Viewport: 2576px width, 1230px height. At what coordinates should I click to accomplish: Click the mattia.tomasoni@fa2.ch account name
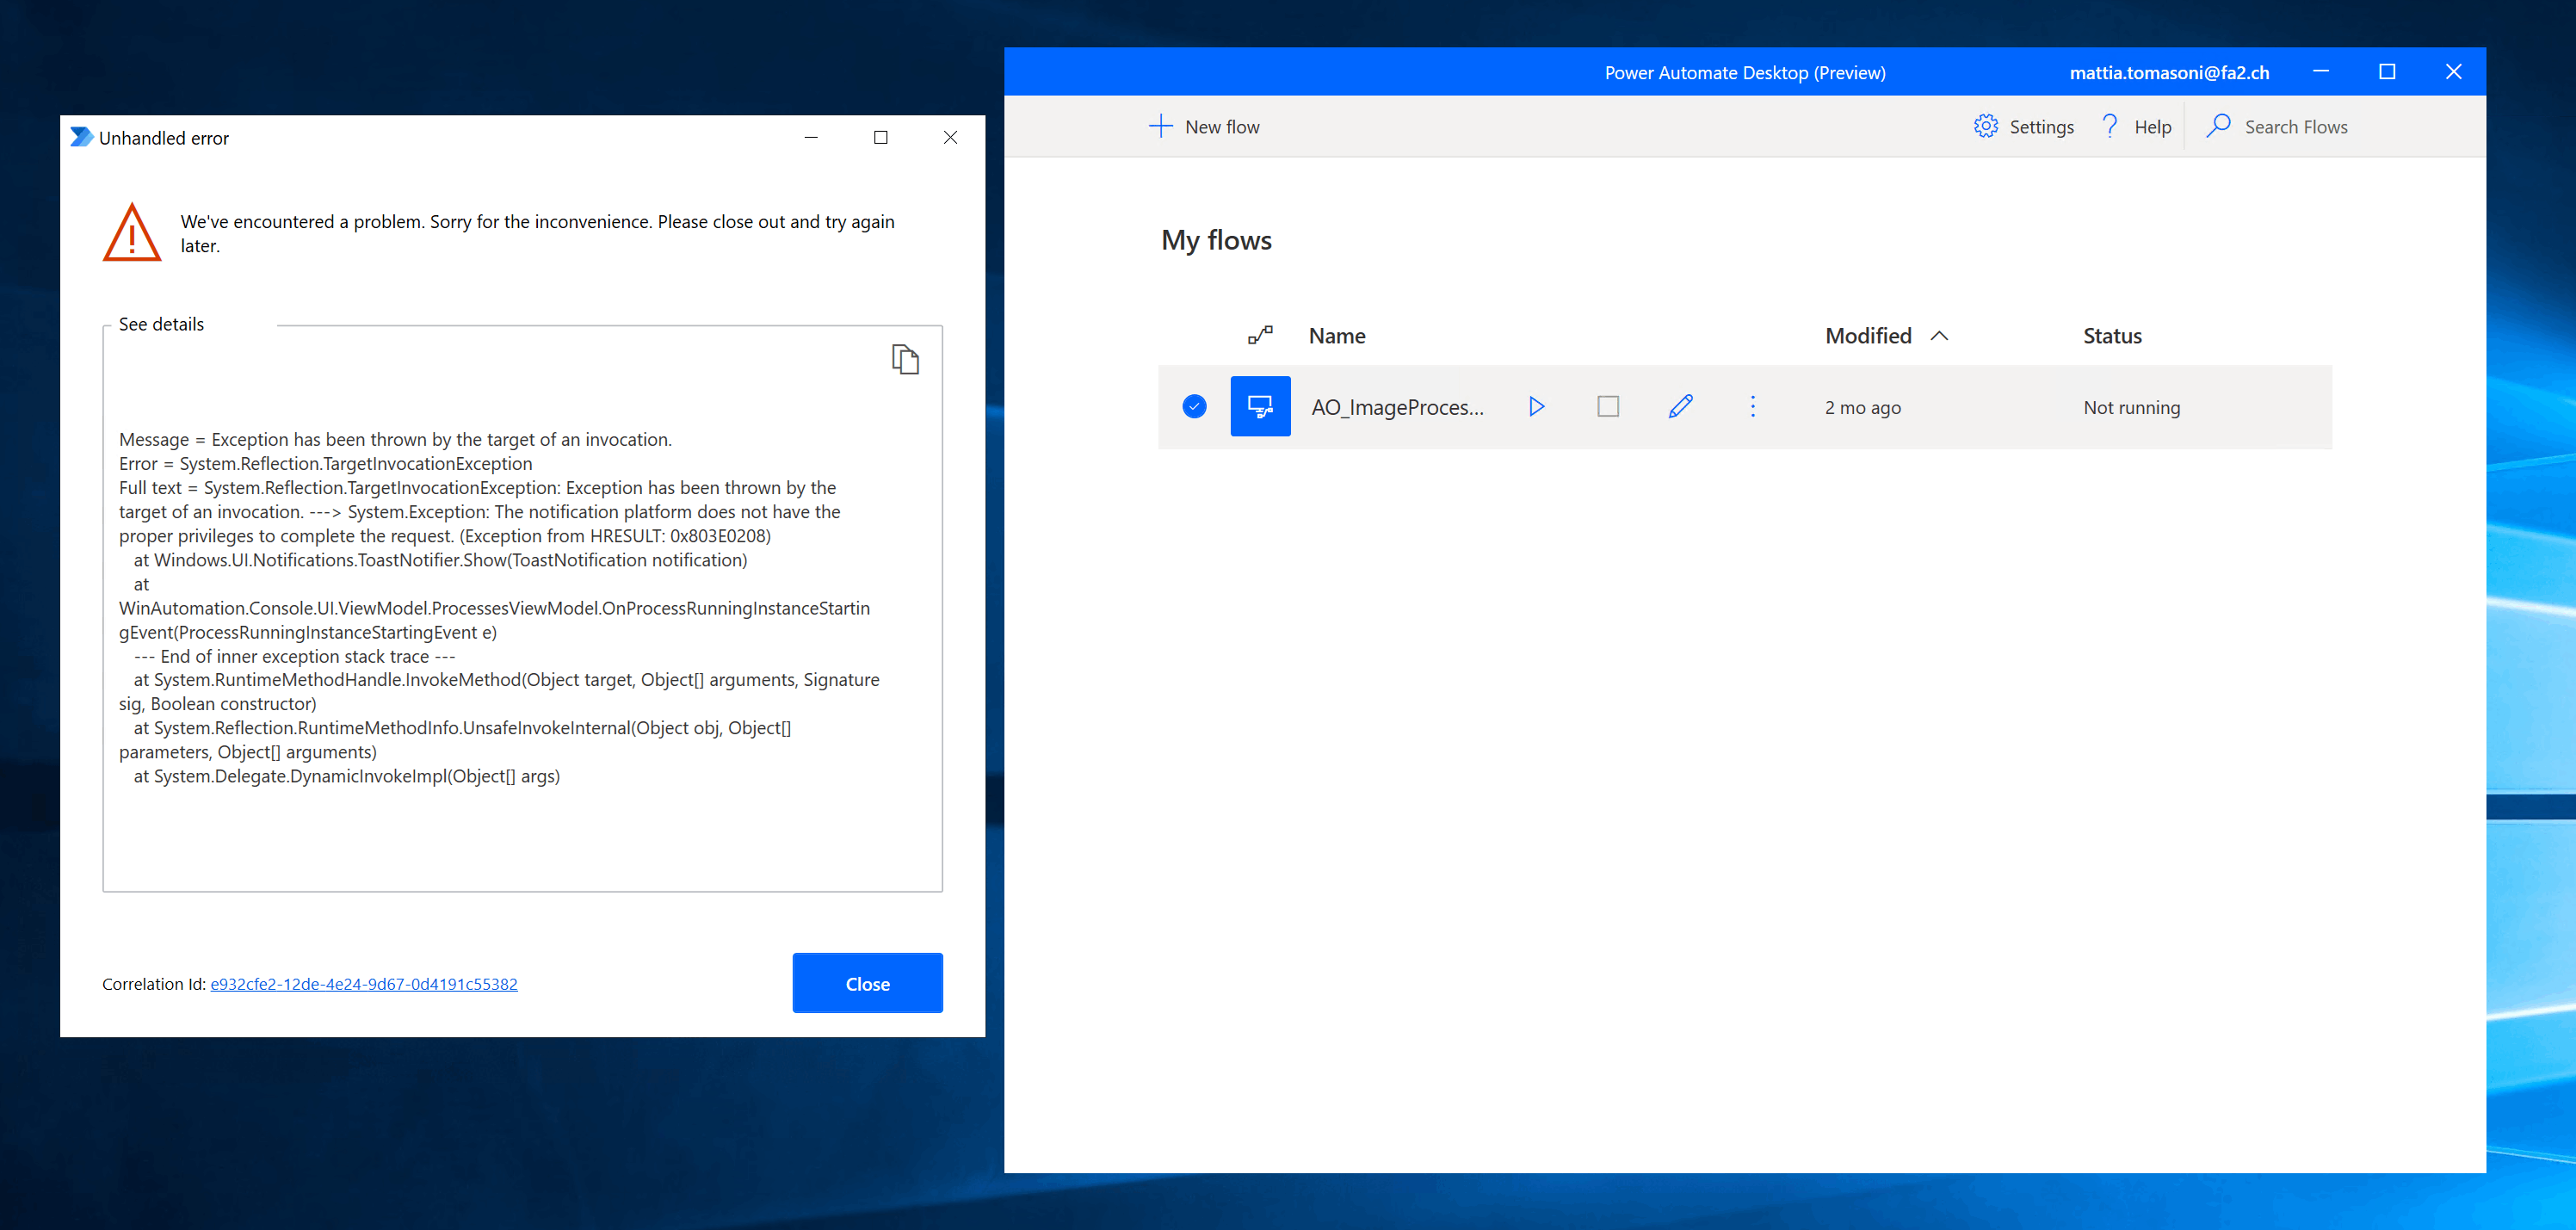pyautogui.click(x=2169, y=73)
